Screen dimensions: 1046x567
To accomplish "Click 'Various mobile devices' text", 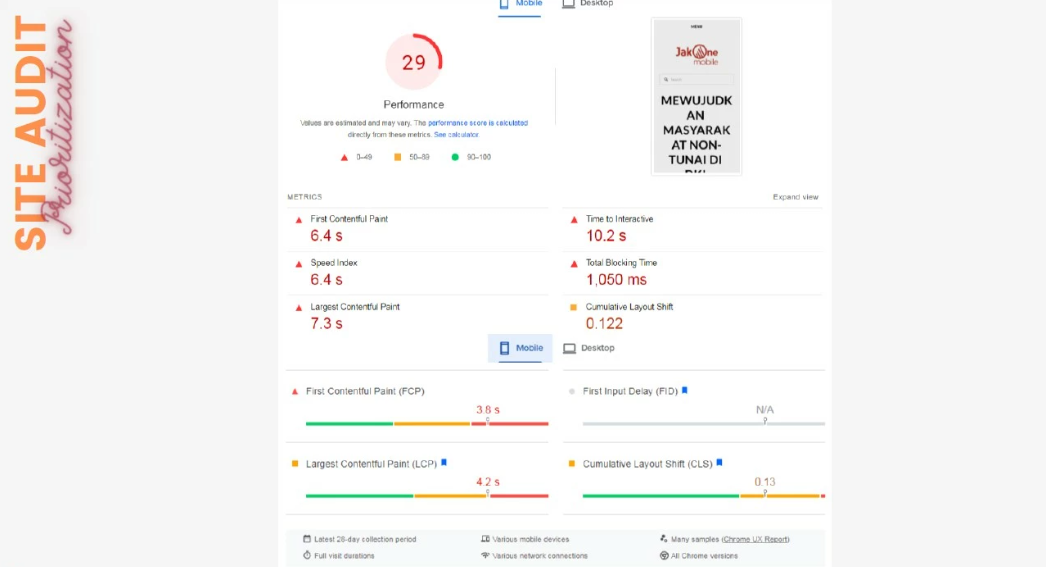I will tap(531, 539).
